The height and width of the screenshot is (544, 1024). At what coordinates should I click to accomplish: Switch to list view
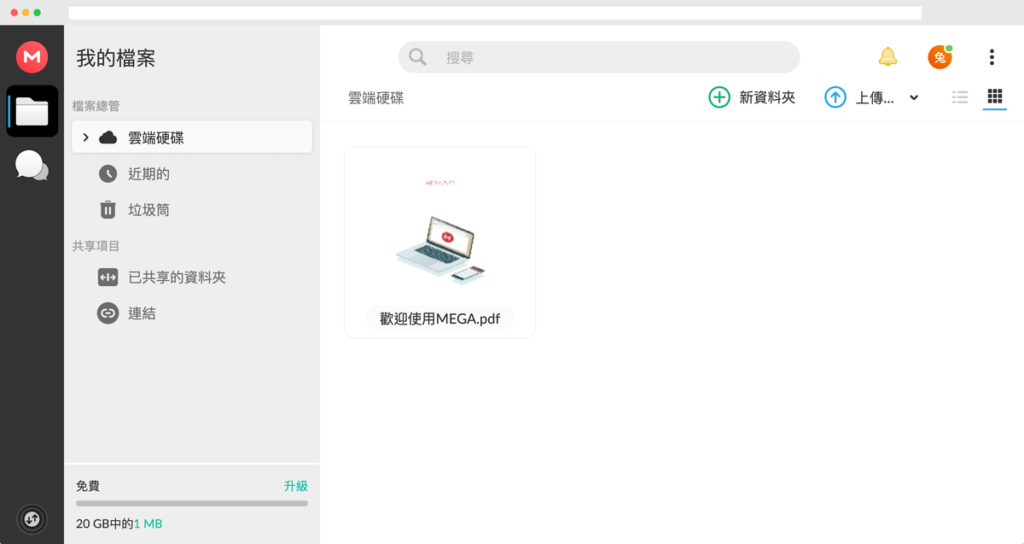coord(960,97)
